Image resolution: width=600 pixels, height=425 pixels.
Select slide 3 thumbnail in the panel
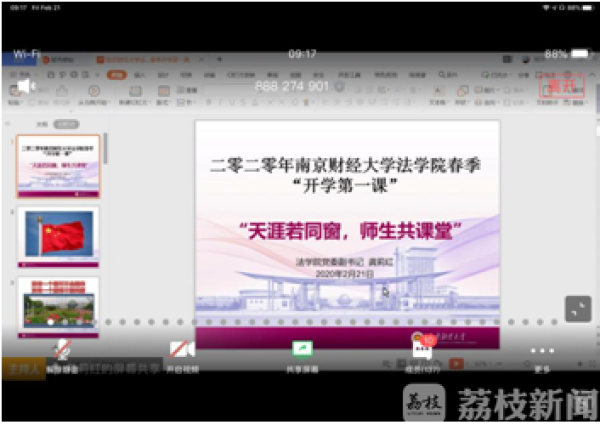click(58, 302)
